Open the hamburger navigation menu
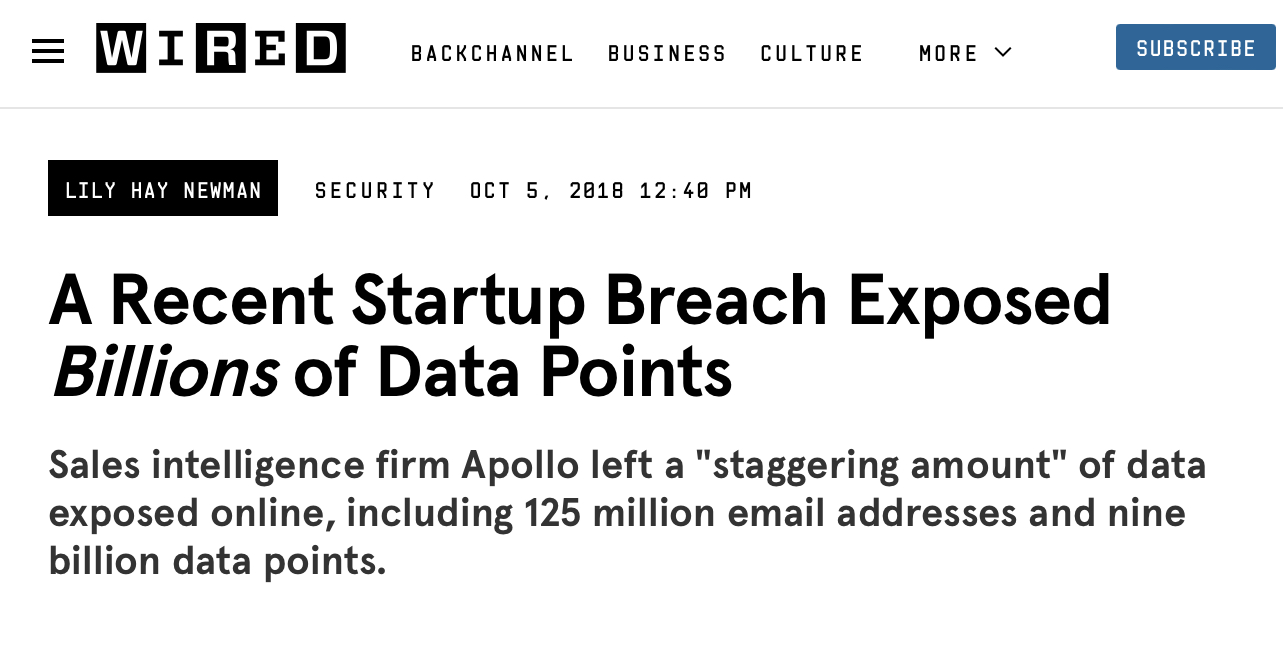 click(x=48, y=51)
